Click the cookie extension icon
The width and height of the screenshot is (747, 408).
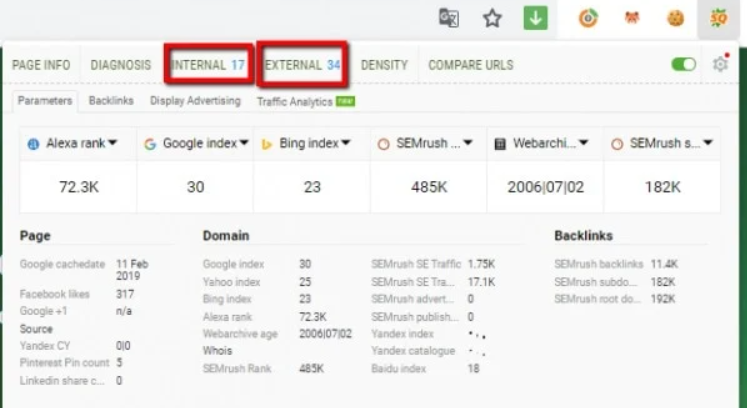click(675, 18)
